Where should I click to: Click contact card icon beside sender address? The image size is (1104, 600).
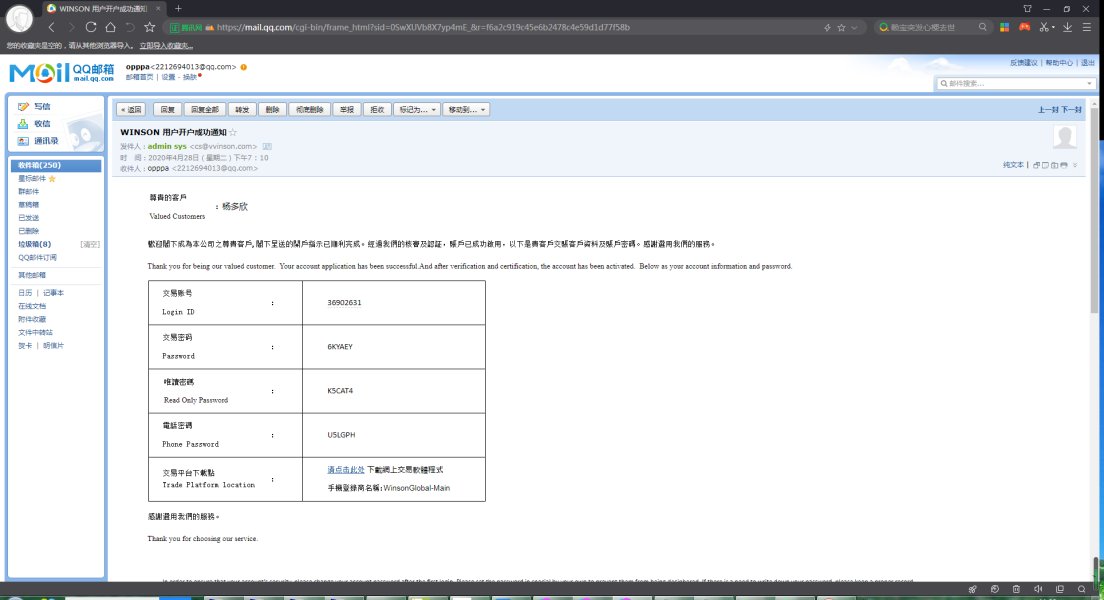pos(267,146)
